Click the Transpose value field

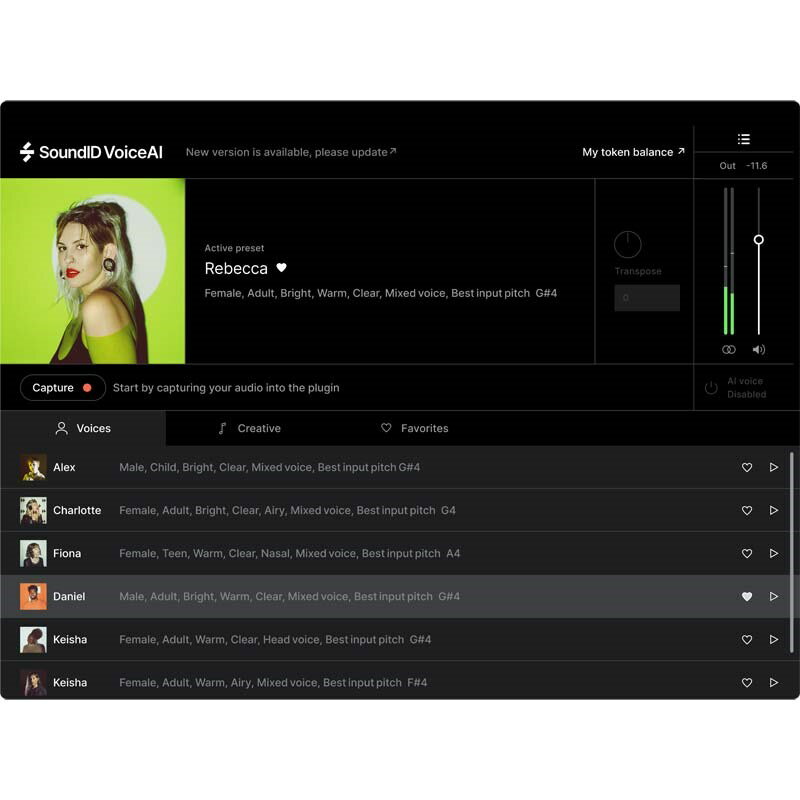tap(647, 298)
